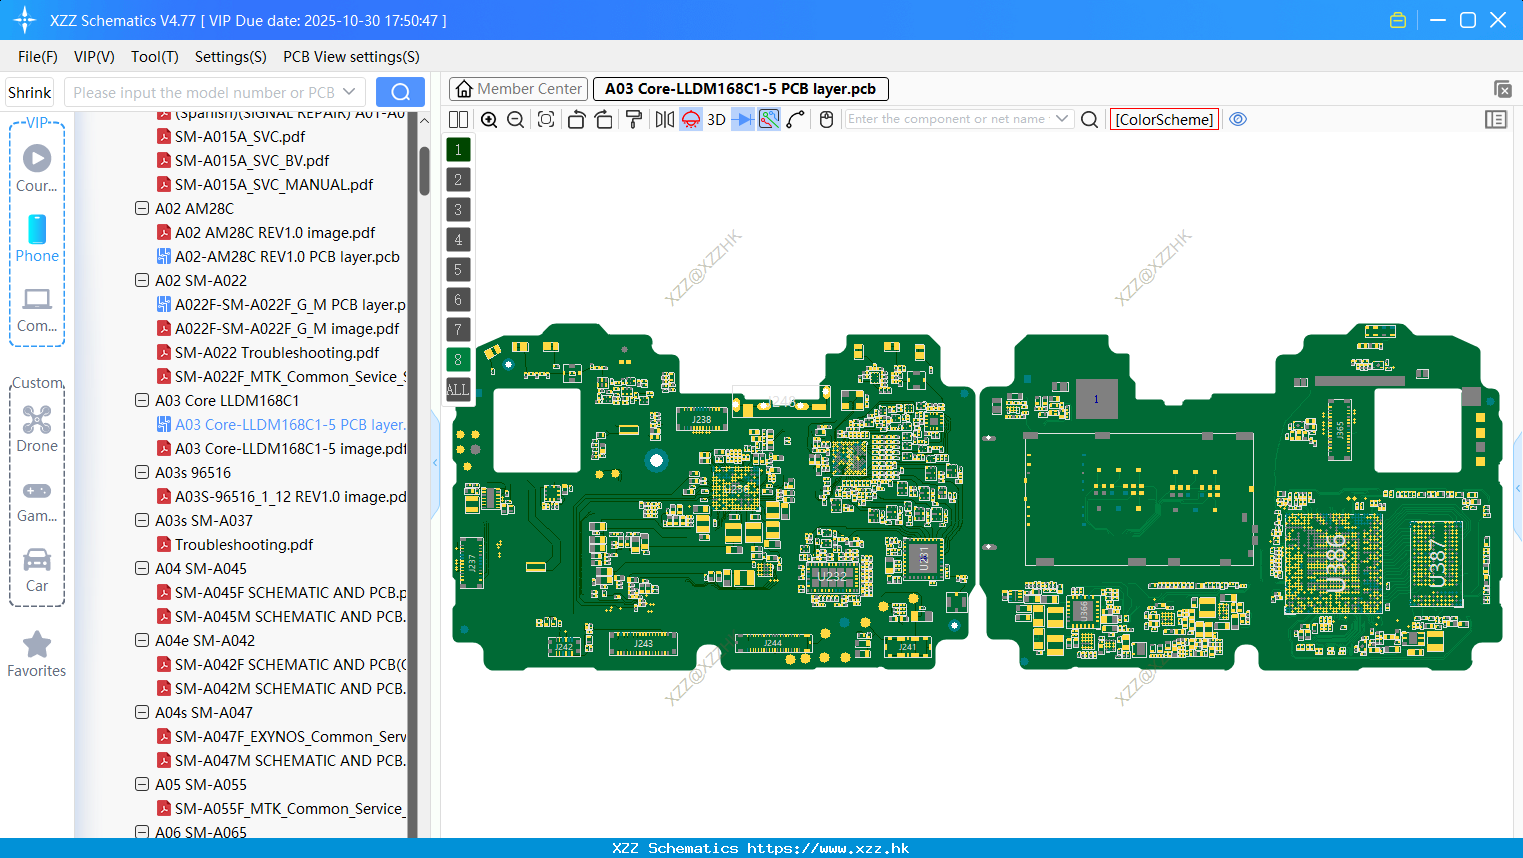This screenshot has width=1523, height=858.
Task: Select the paint roller highlight tool
Action: click(634, 119)
